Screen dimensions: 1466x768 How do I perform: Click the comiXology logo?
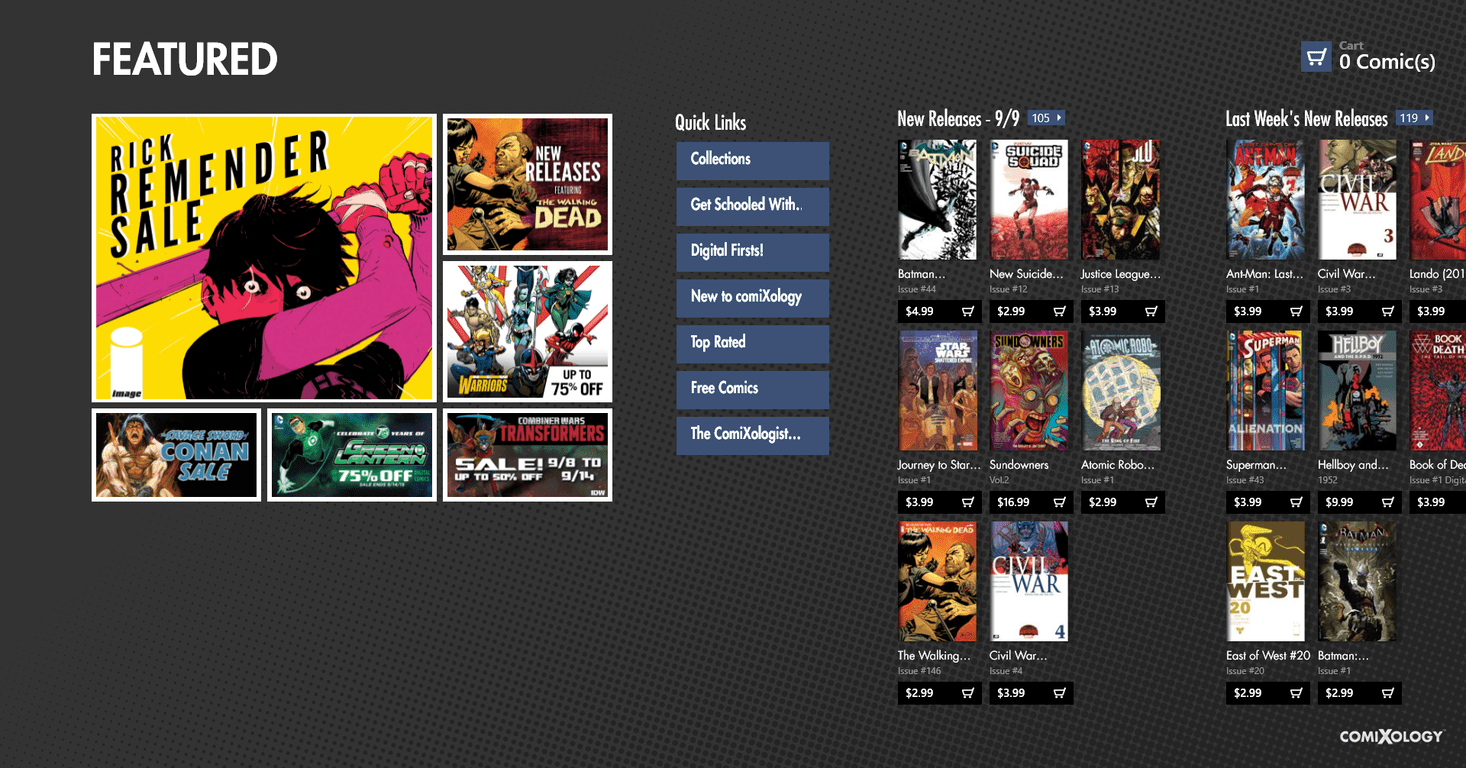tap(1392, 737)
